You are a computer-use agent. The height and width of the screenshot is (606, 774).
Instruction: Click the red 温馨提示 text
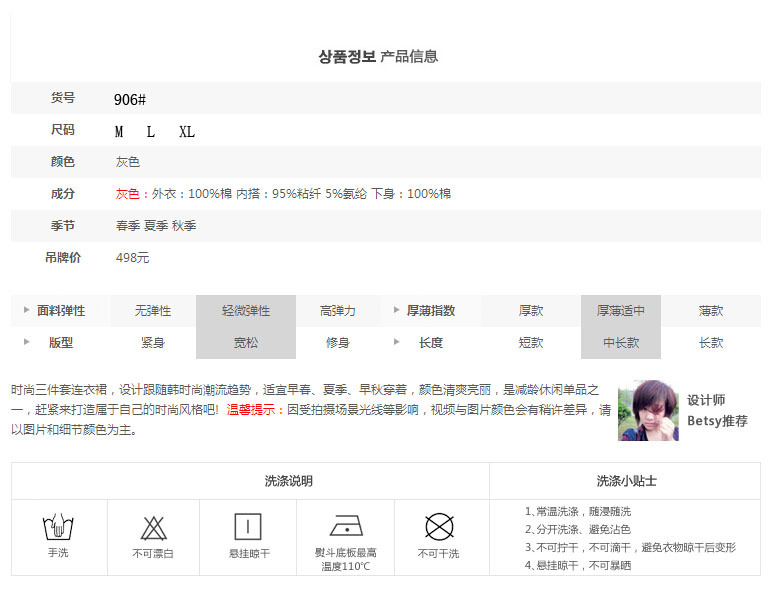click(x=255, y=410)
